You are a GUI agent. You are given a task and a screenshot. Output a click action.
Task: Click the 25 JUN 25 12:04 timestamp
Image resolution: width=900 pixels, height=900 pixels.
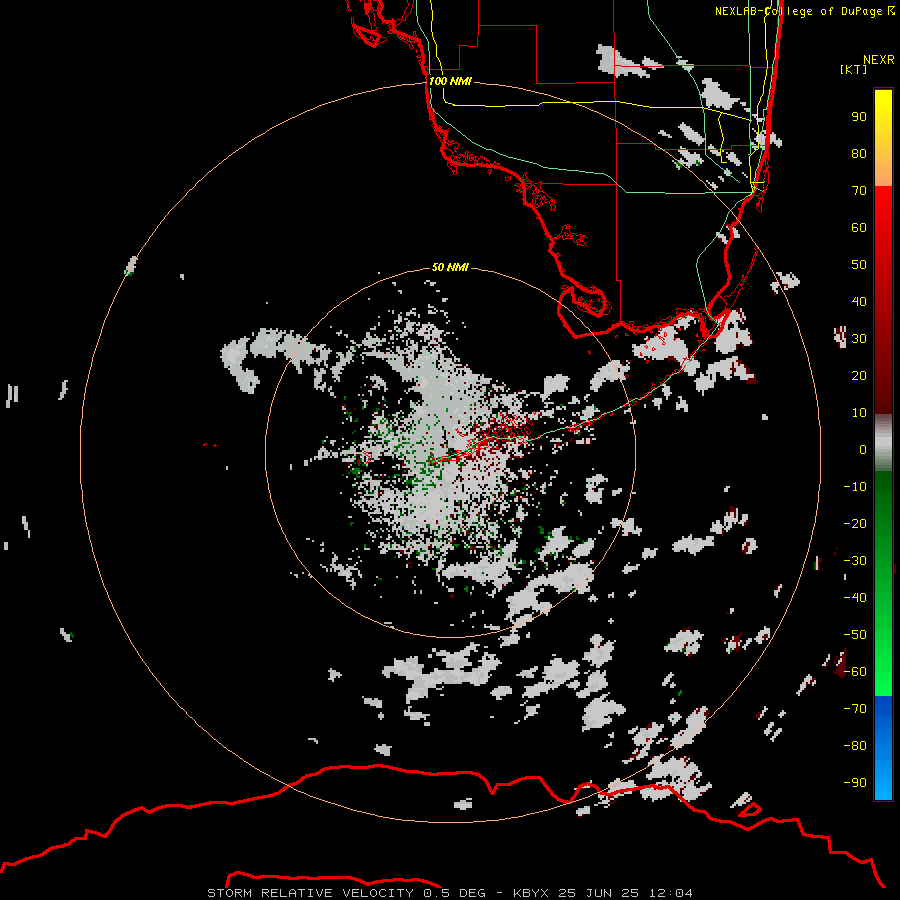tap(626, 893)
